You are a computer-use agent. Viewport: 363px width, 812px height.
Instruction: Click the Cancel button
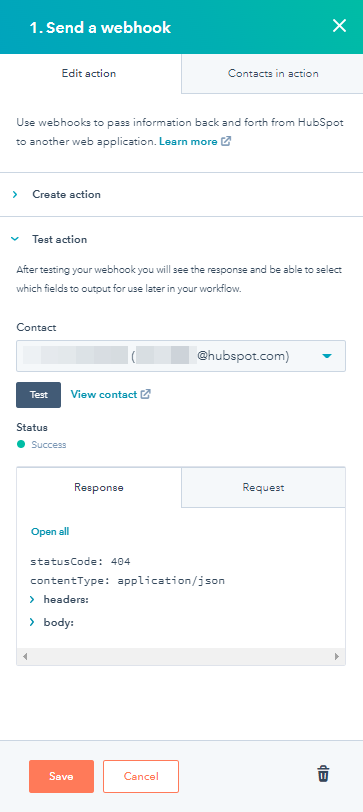coord(141,776)
